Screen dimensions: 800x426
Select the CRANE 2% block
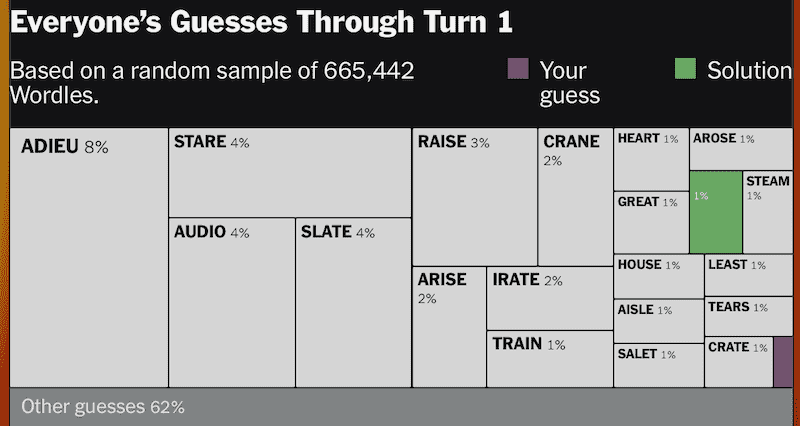tap(576, 197)
